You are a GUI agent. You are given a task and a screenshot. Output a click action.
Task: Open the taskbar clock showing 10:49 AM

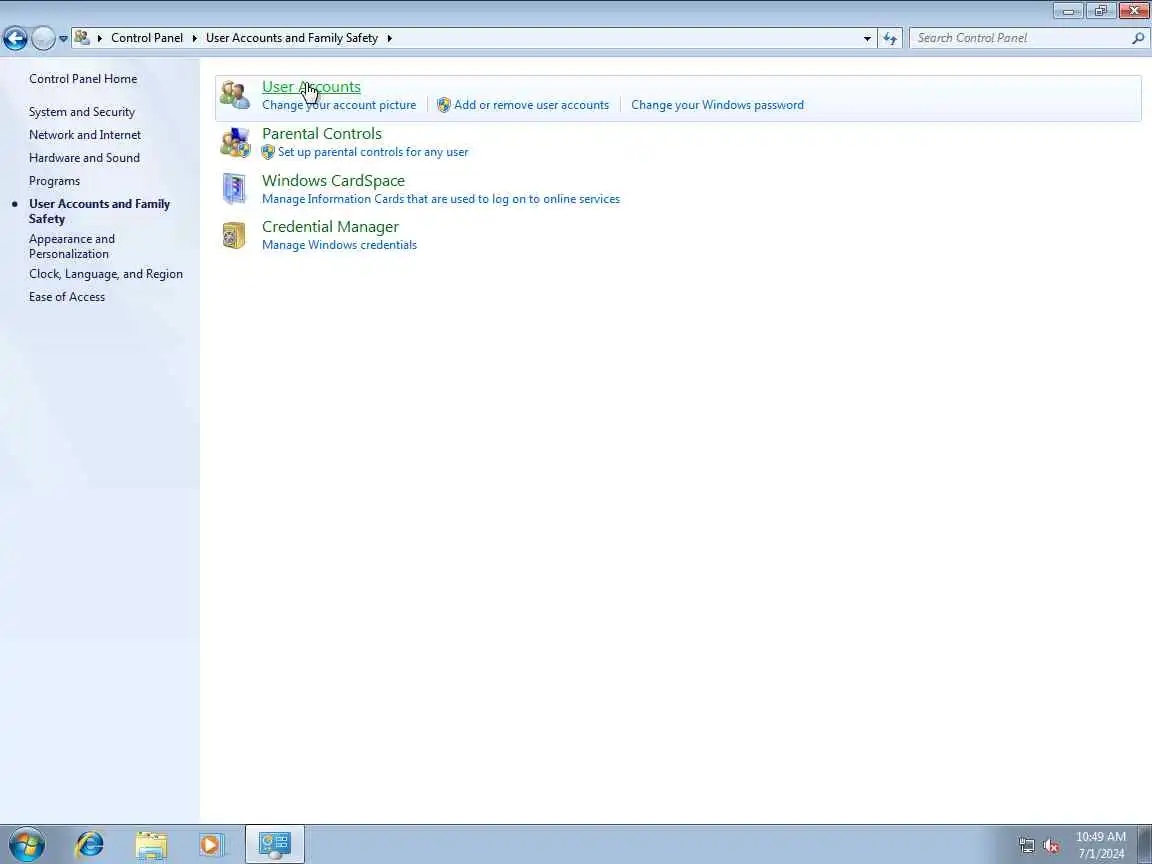tap(1101, 845)
